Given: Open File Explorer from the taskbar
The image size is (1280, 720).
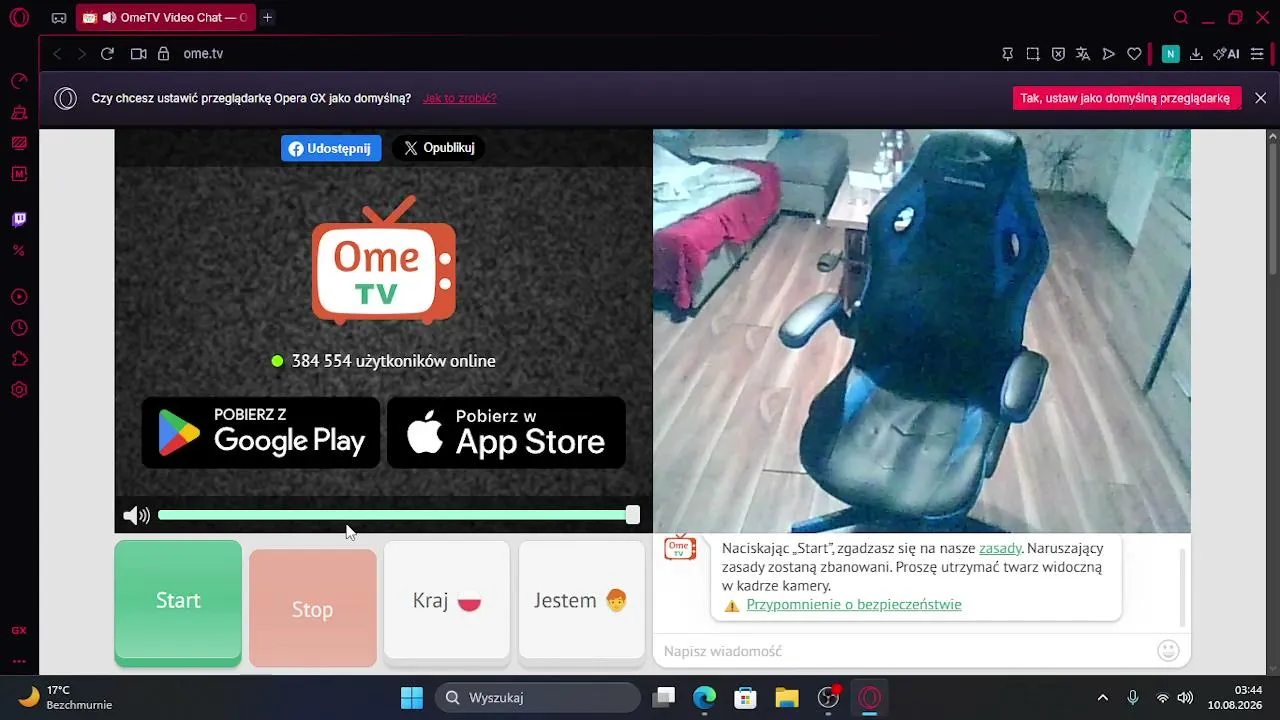Looking at the screenshot, I should (x=787, y=698).
